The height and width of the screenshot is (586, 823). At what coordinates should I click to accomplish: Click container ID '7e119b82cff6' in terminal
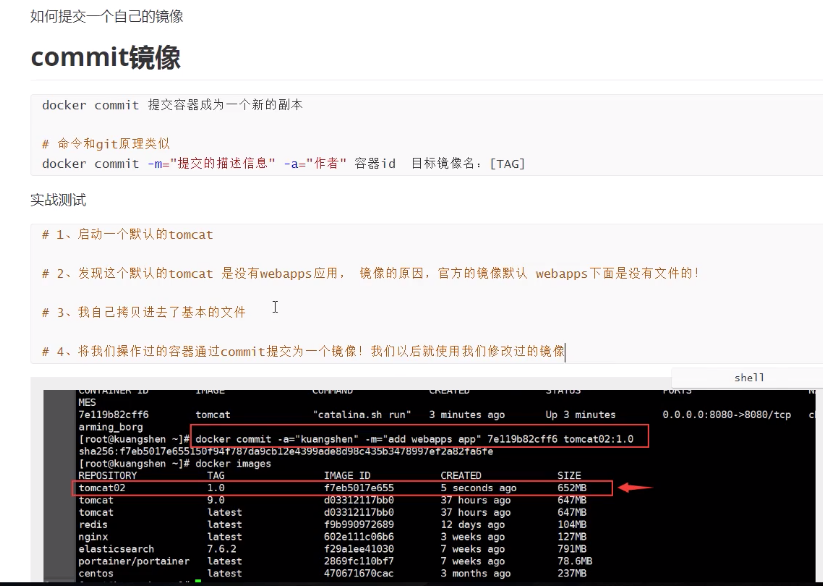pyautogui.click(x=113, y=415)
